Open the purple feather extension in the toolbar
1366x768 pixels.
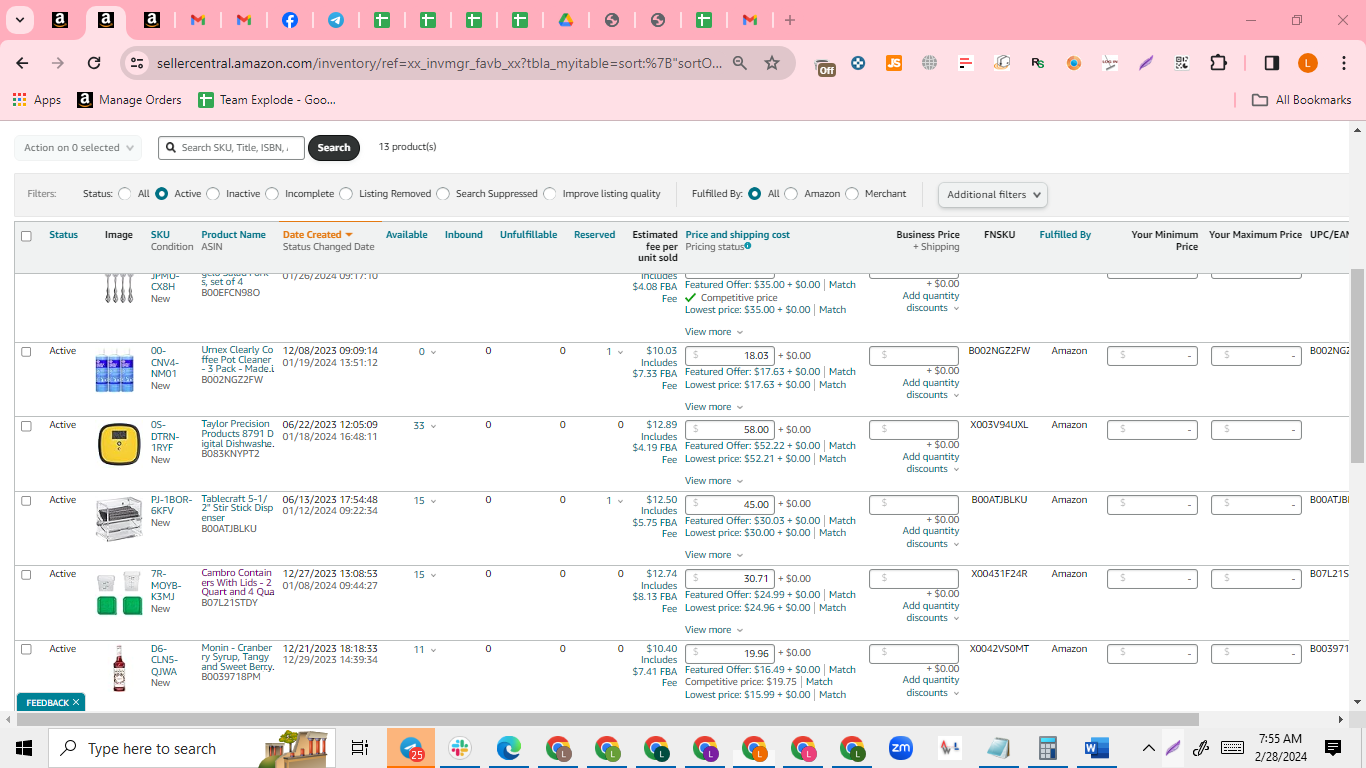(1146, 63)
